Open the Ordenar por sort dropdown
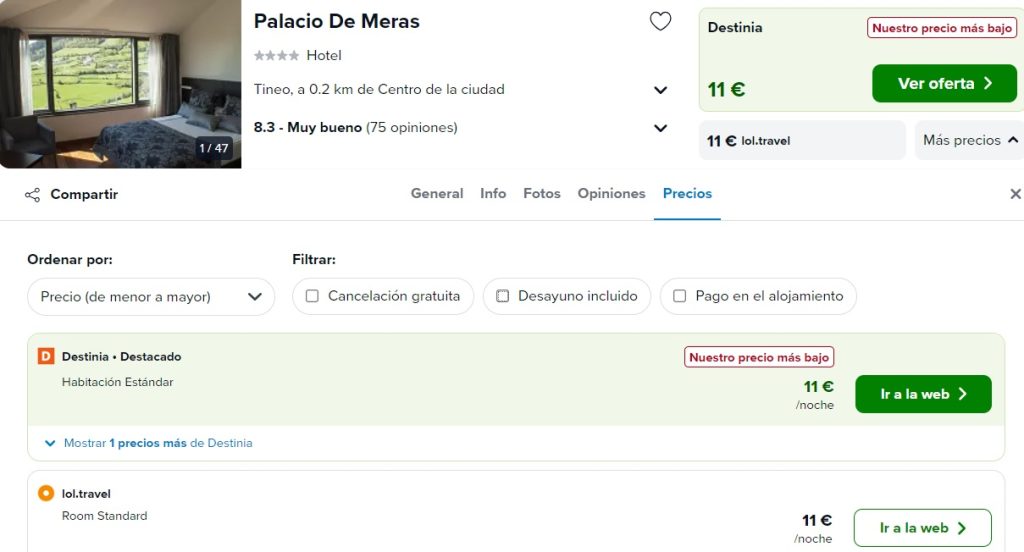Viewport: 1024px width, 552px height. pyautogui.click(x=151, y=297)
